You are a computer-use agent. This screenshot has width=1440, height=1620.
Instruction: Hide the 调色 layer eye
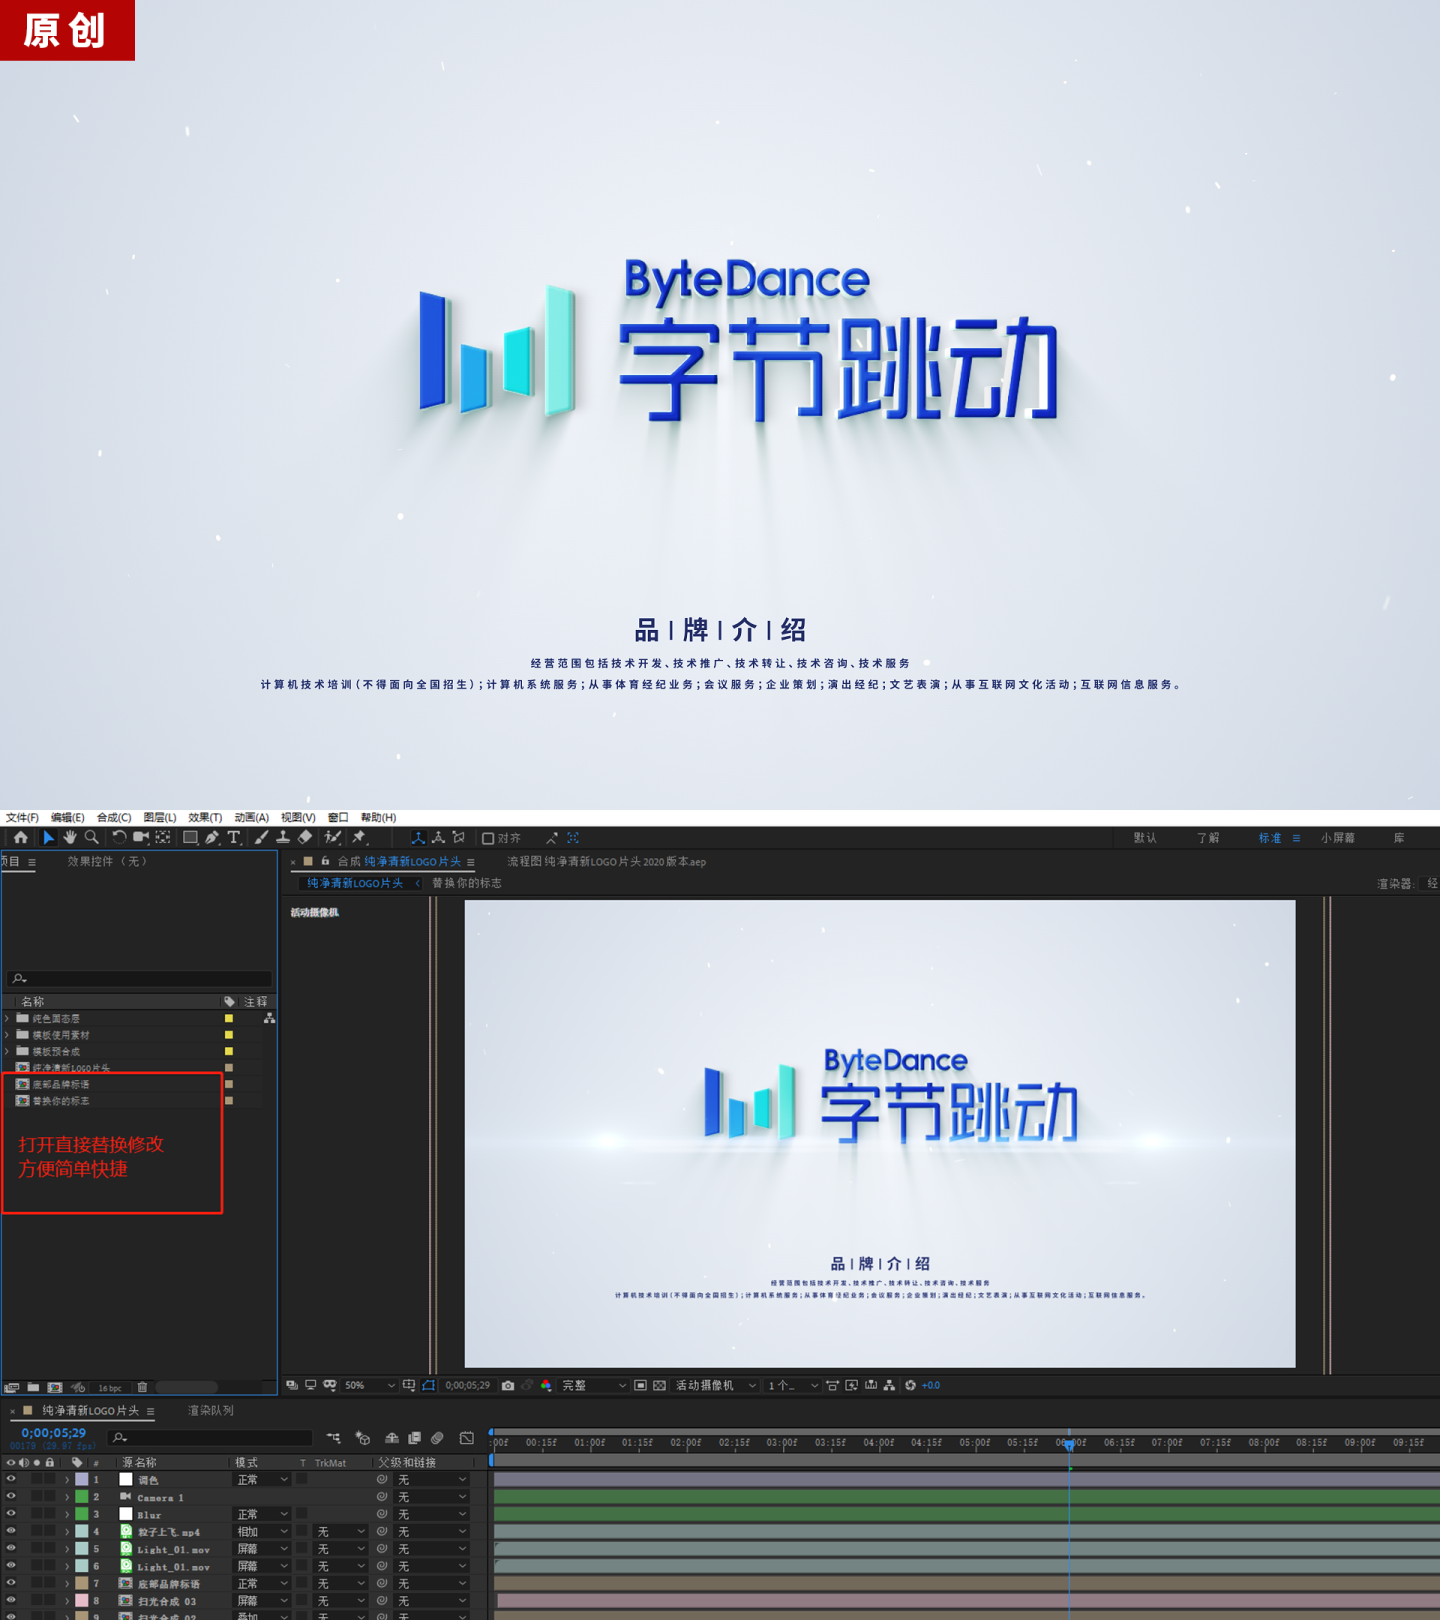coord(11,1479)
